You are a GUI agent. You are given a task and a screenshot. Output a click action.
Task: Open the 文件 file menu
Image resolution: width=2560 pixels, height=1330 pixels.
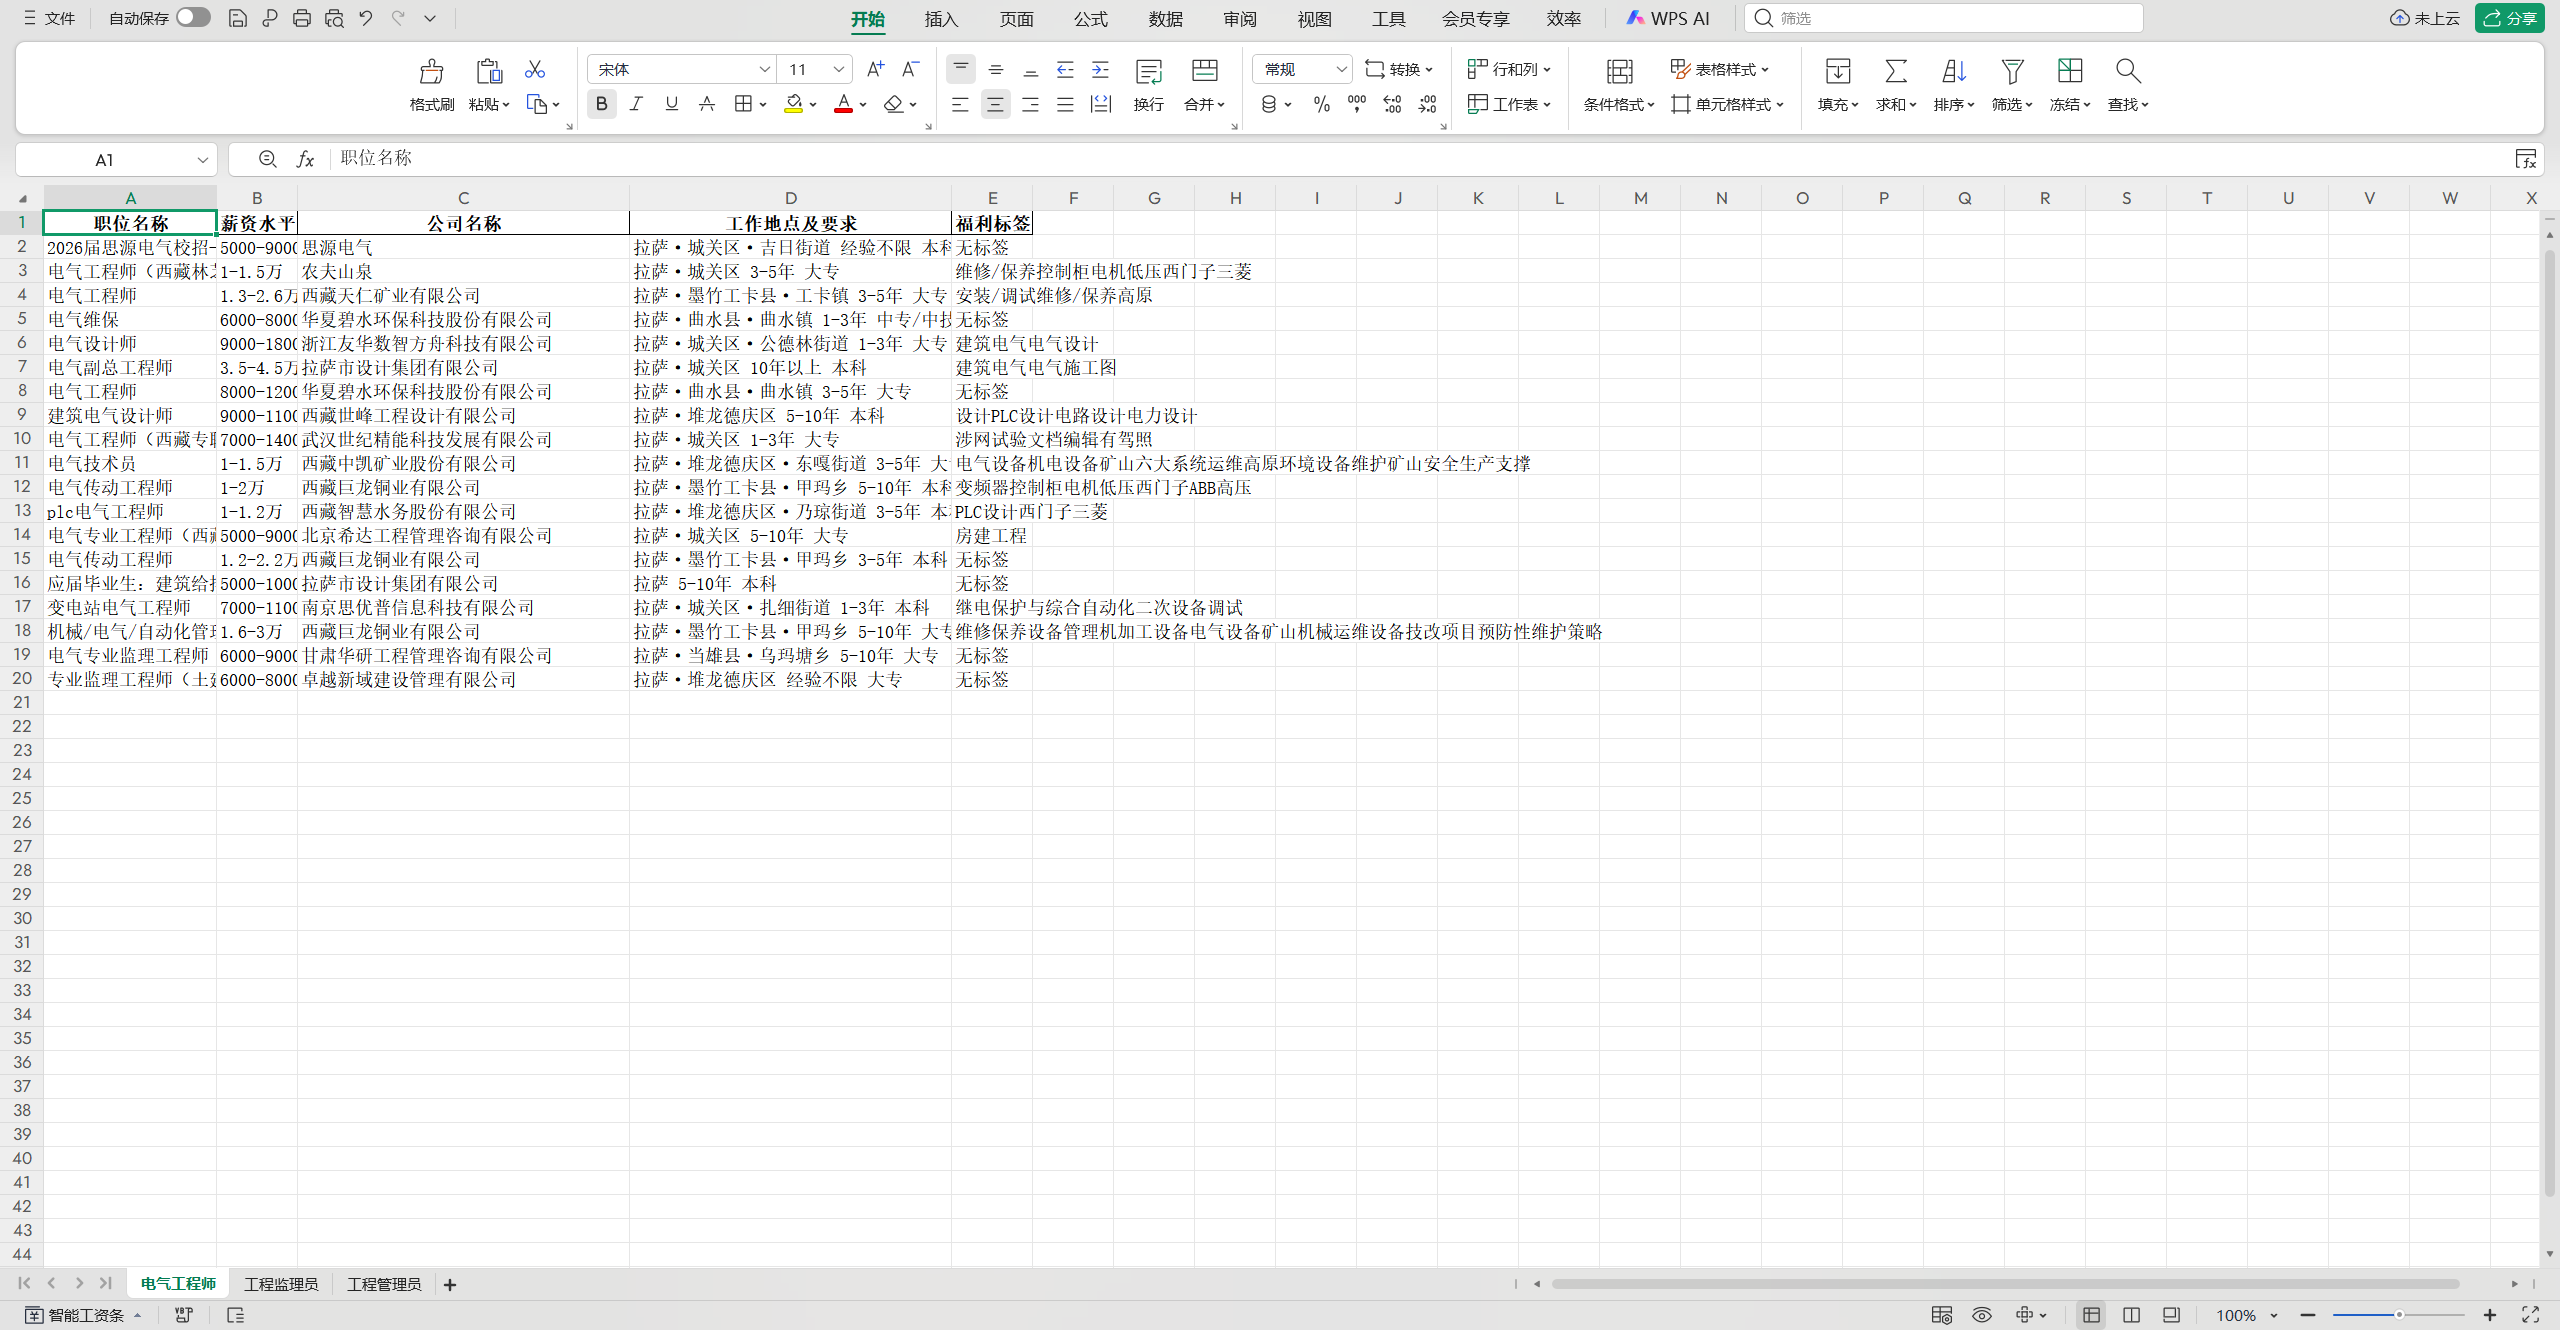tap(50, 18)
